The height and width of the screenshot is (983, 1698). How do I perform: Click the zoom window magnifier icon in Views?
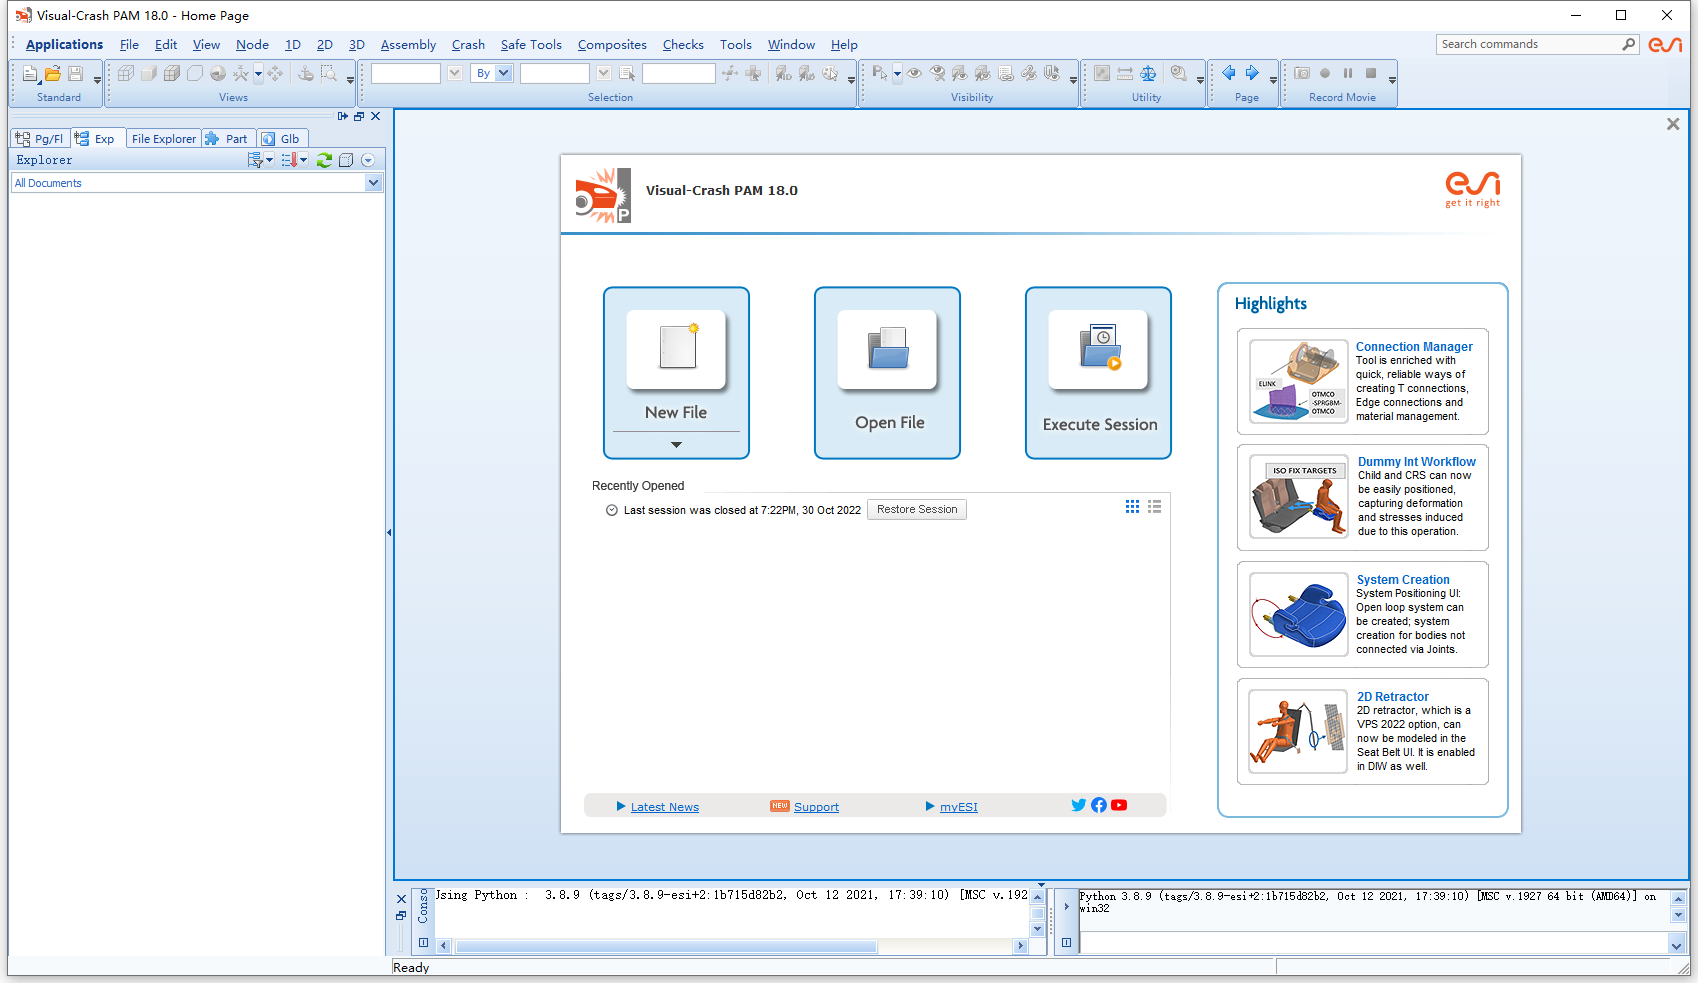(x=329, y=74)
